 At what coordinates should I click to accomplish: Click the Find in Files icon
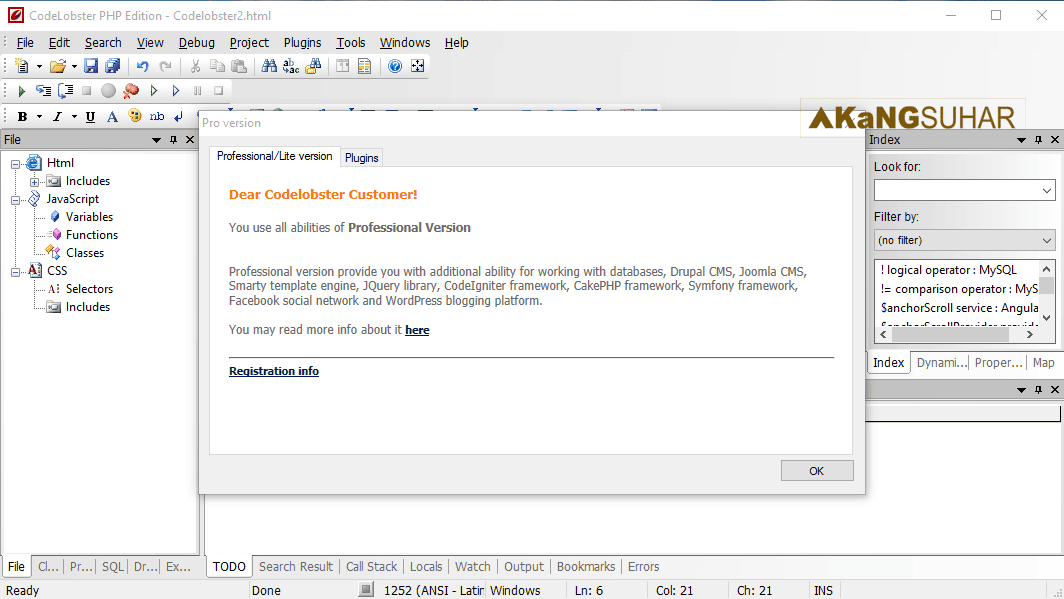[313, 66]
